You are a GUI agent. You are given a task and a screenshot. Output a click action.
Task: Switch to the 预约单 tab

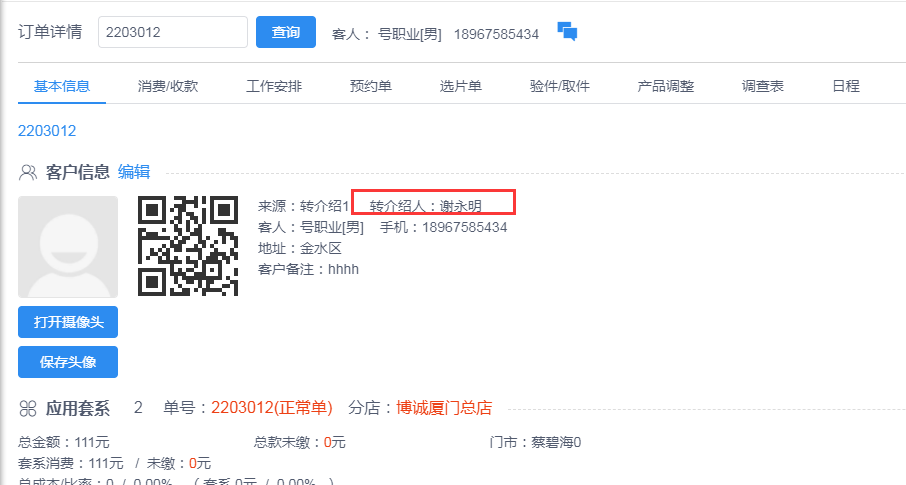[371, 86]
